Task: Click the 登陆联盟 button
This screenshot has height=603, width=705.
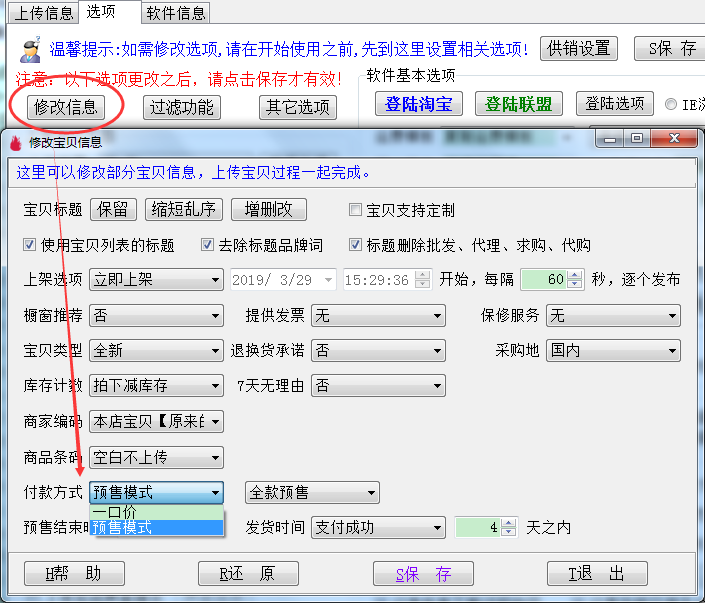Action: coord(518,104)
